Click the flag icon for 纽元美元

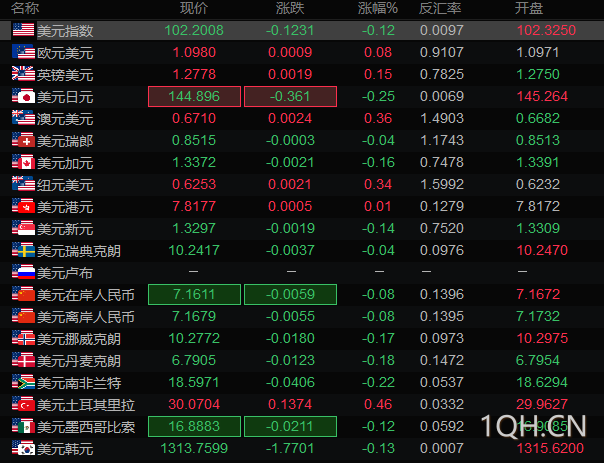[x=23, y=184]
